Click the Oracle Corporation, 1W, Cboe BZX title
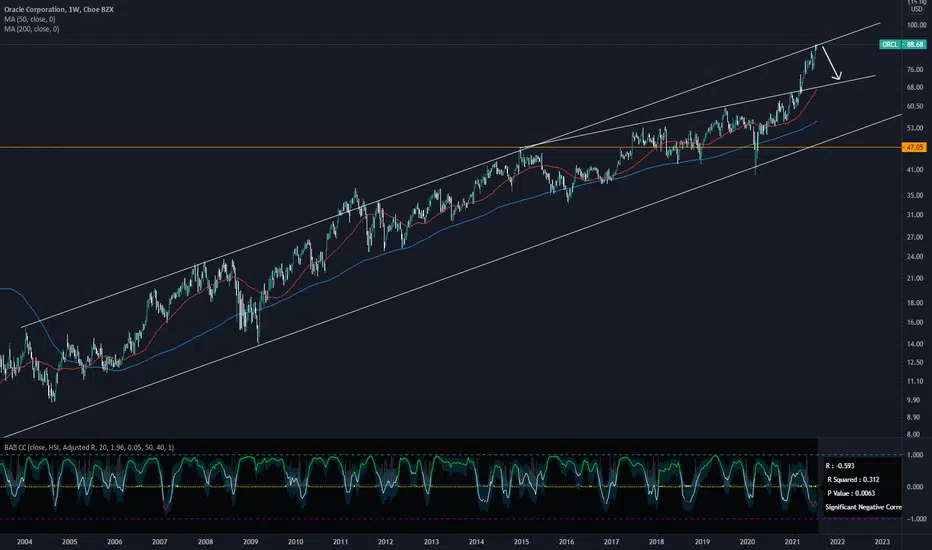The image size is (932, 550). click(x=59, y=10)
